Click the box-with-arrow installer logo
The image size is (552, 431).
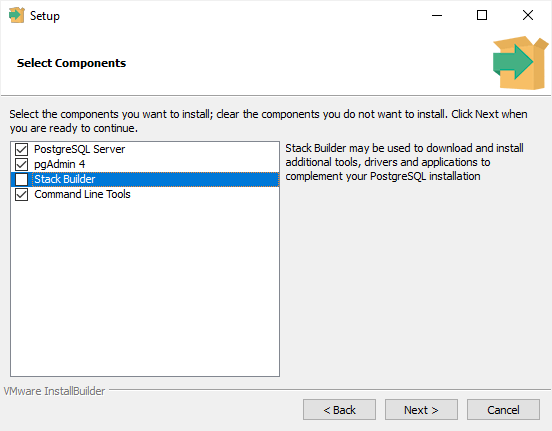tap(520, 63)
